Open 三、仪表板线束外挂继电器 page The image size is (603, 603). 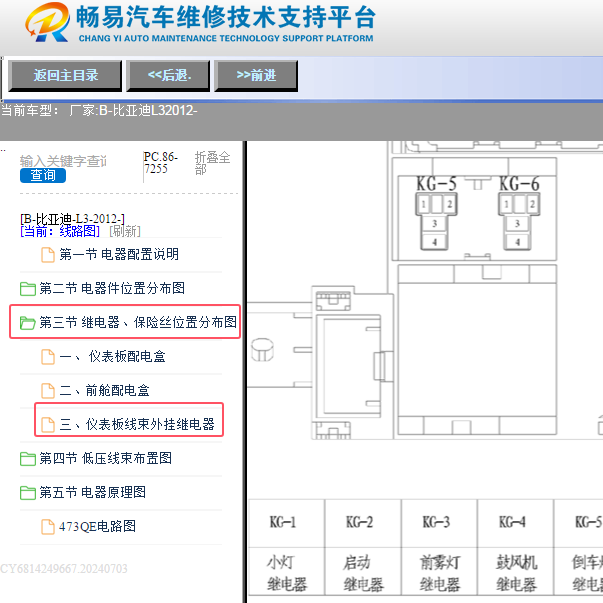point(137,425)
